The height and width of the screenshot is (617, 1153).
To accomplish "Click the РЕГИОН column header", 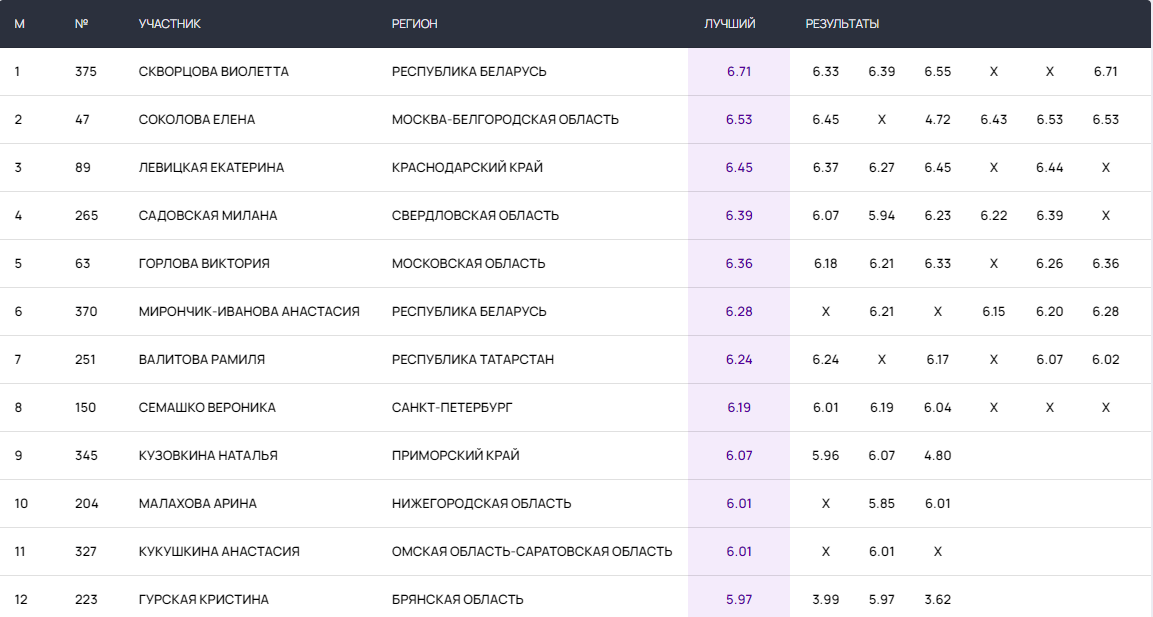I will click(414, 24).
